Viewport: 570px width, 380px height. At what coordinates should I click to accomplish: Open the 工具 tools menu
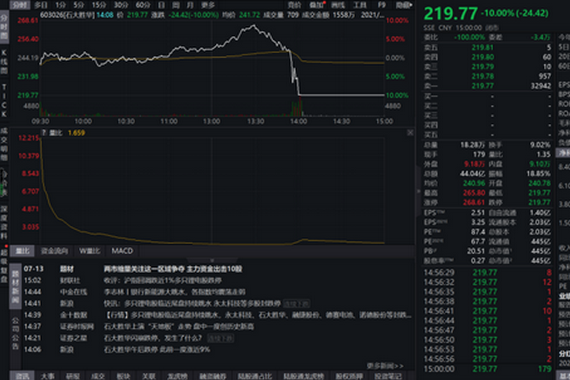pos(360,5)
